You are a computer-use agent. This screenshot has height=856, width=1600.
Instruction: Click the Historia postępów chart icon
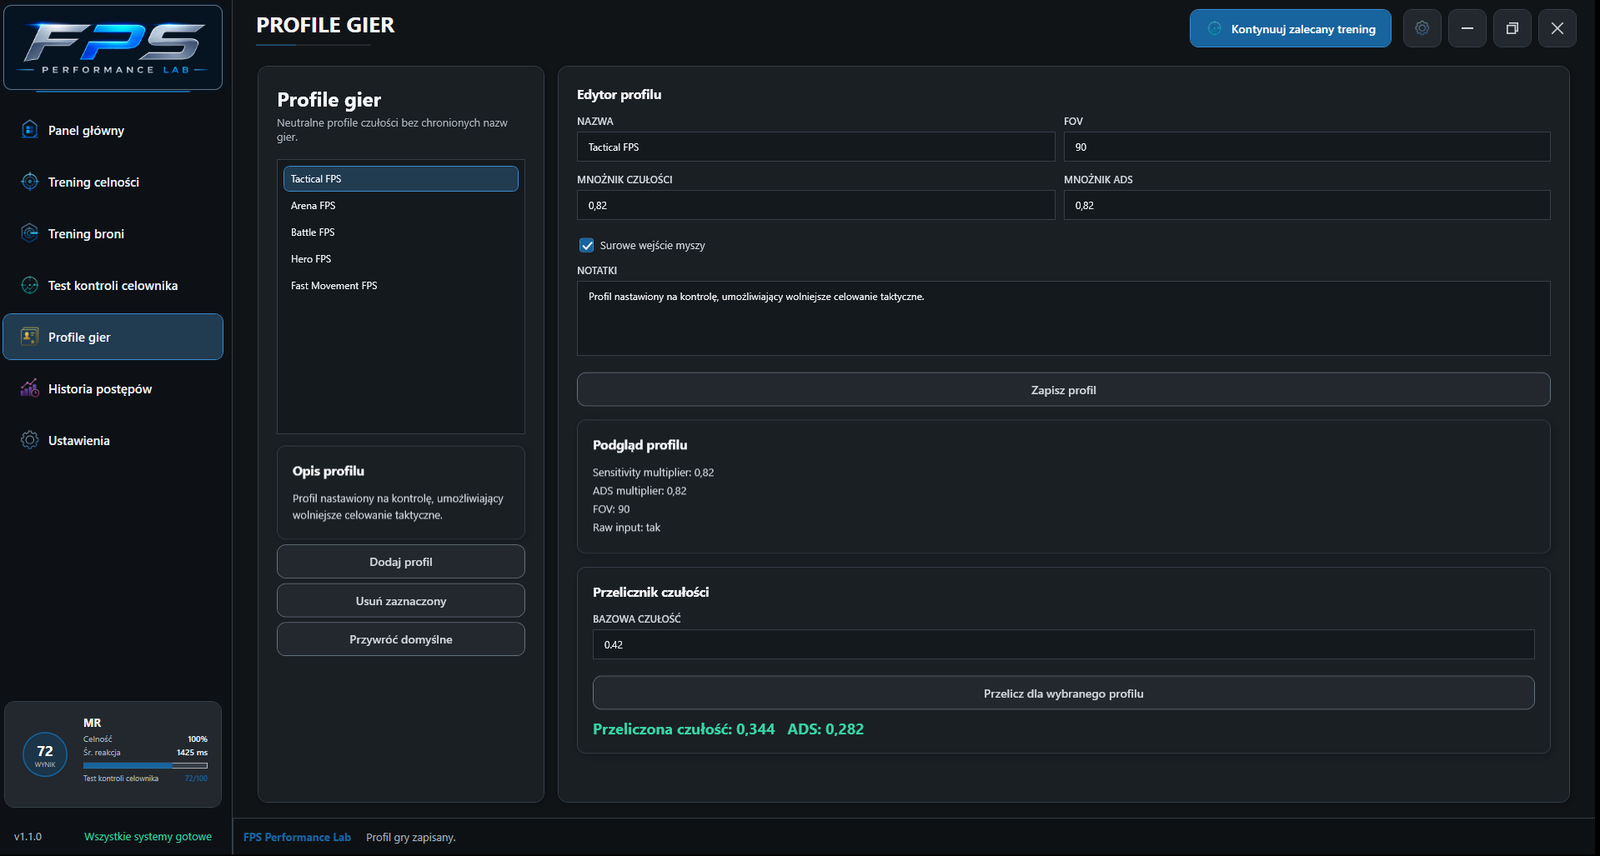(30, 389)
